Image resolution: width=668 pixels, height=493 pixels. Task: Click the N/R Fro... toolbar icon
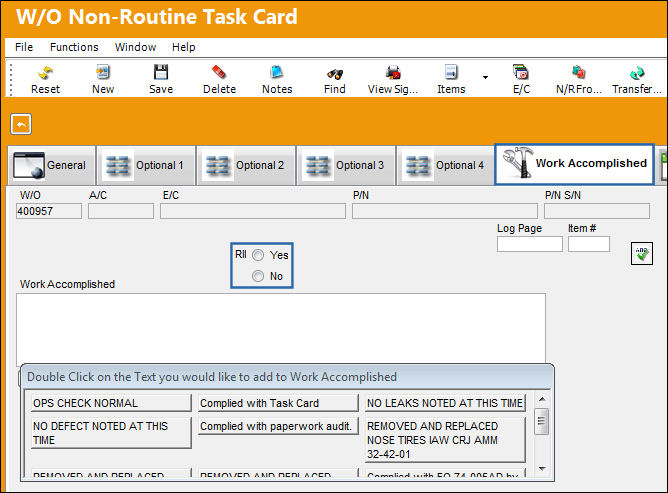[x=579, y=72]
